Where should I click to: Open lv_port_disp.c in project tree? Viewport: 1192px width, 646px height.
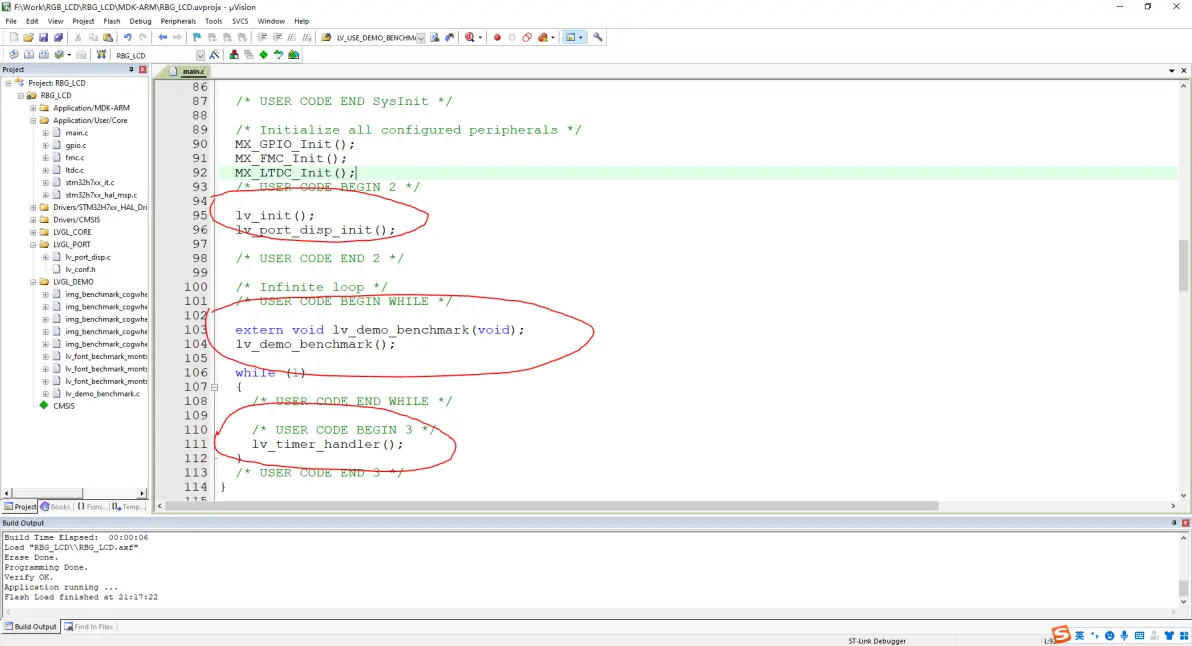[88, 257]
